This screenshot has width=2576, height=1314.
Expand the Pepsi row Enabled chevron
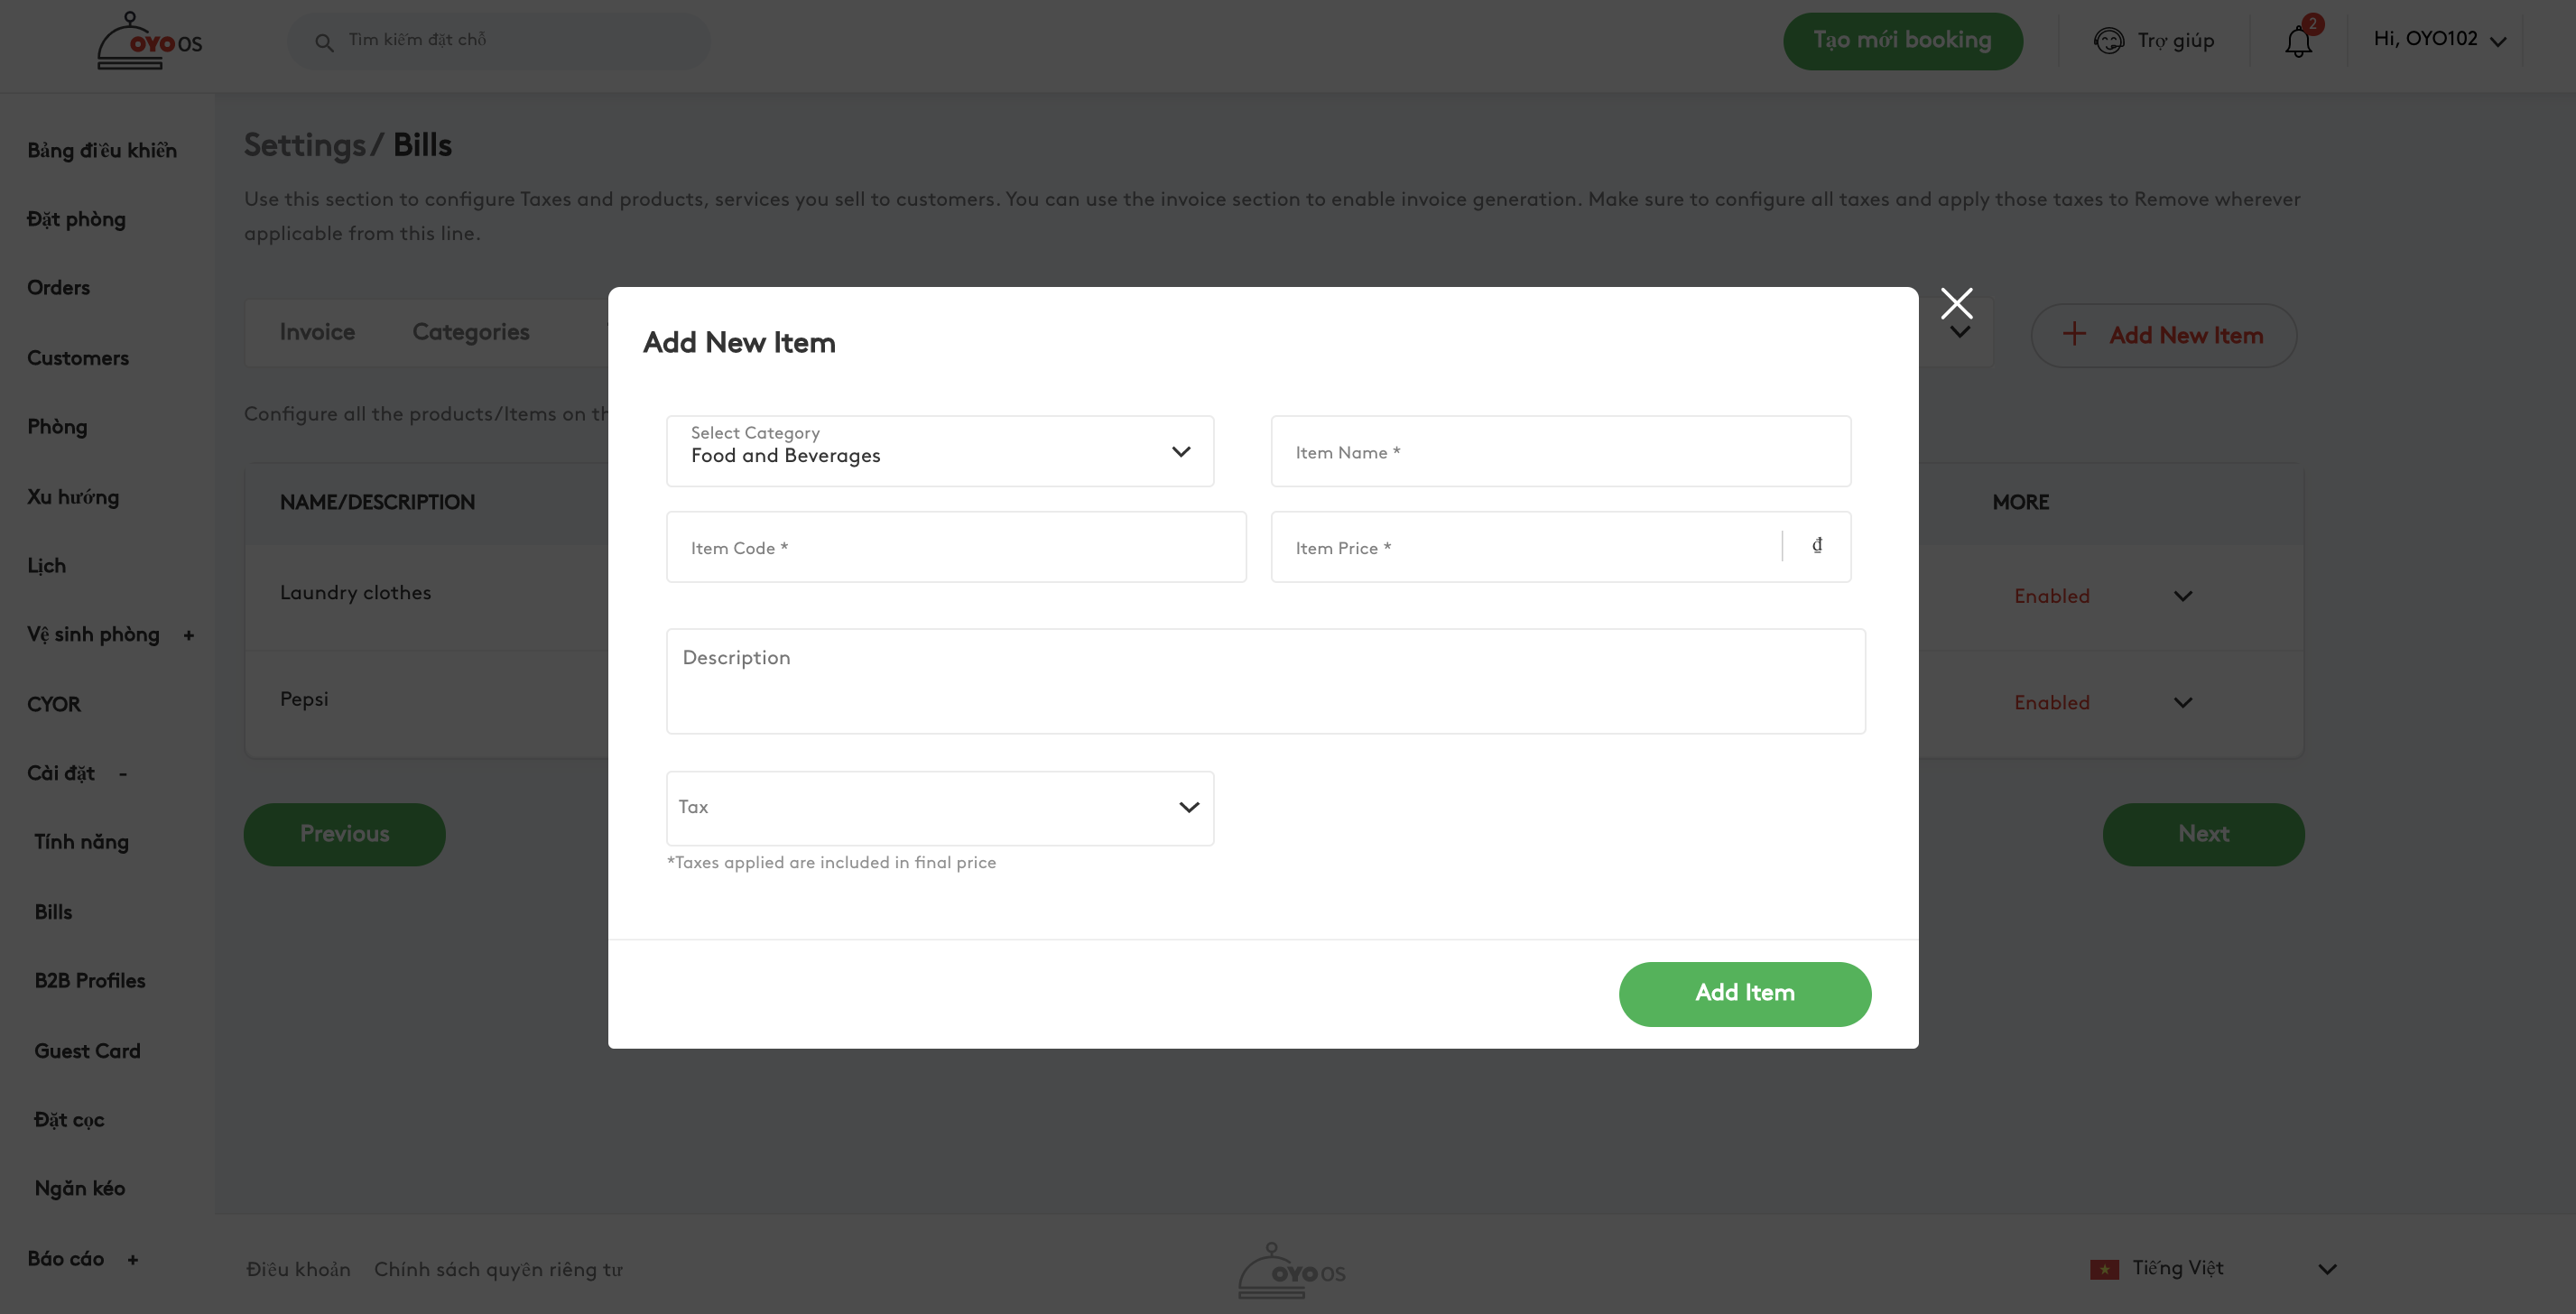click(x=2183, y=703)
